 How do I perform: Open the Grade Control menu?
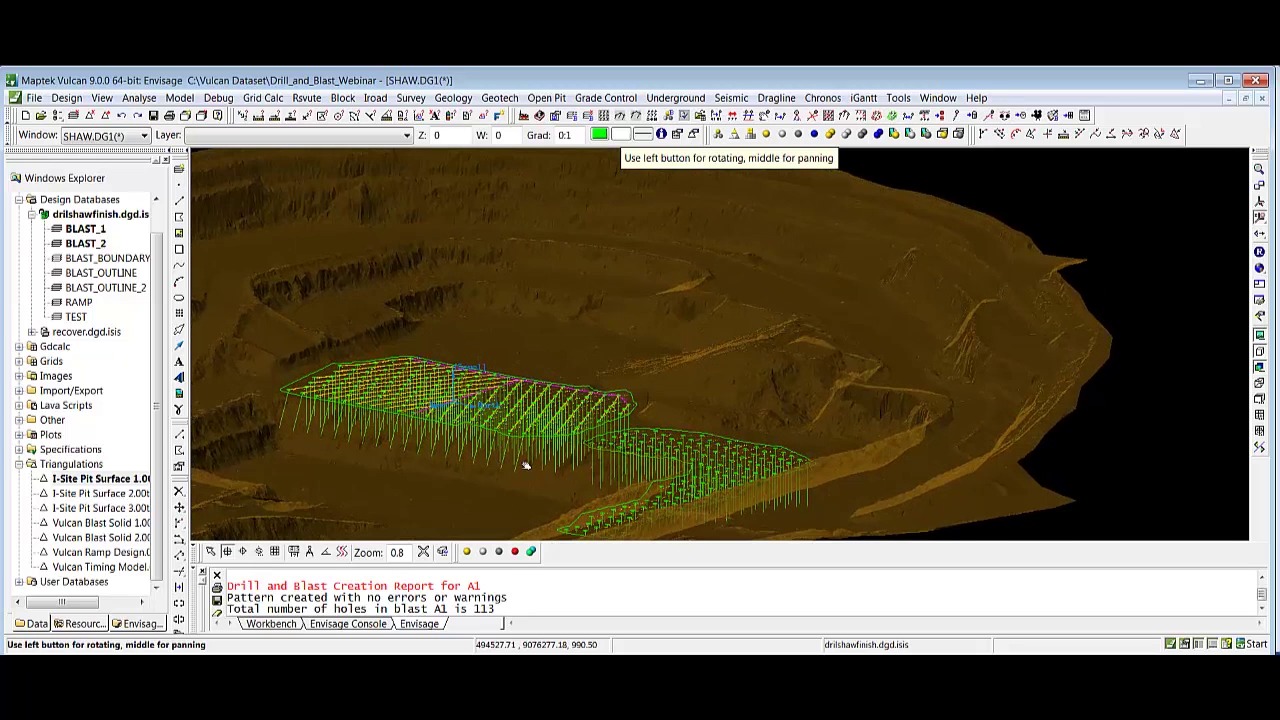coord(605,98)
